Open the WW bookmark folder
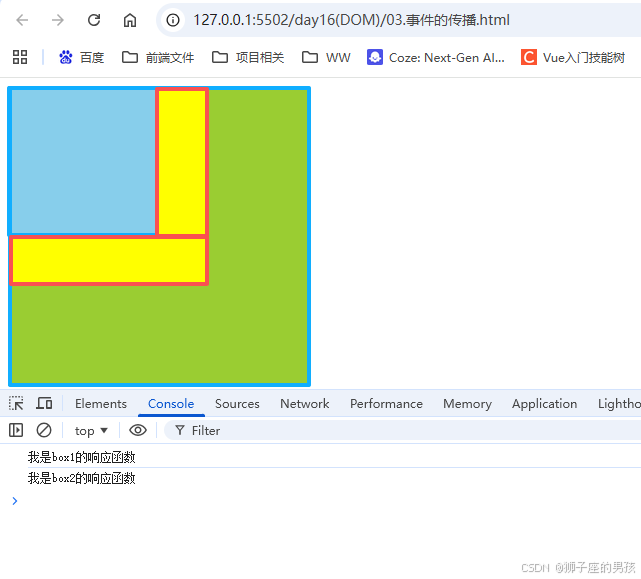 pyautogui.click(x=326, y=57)
